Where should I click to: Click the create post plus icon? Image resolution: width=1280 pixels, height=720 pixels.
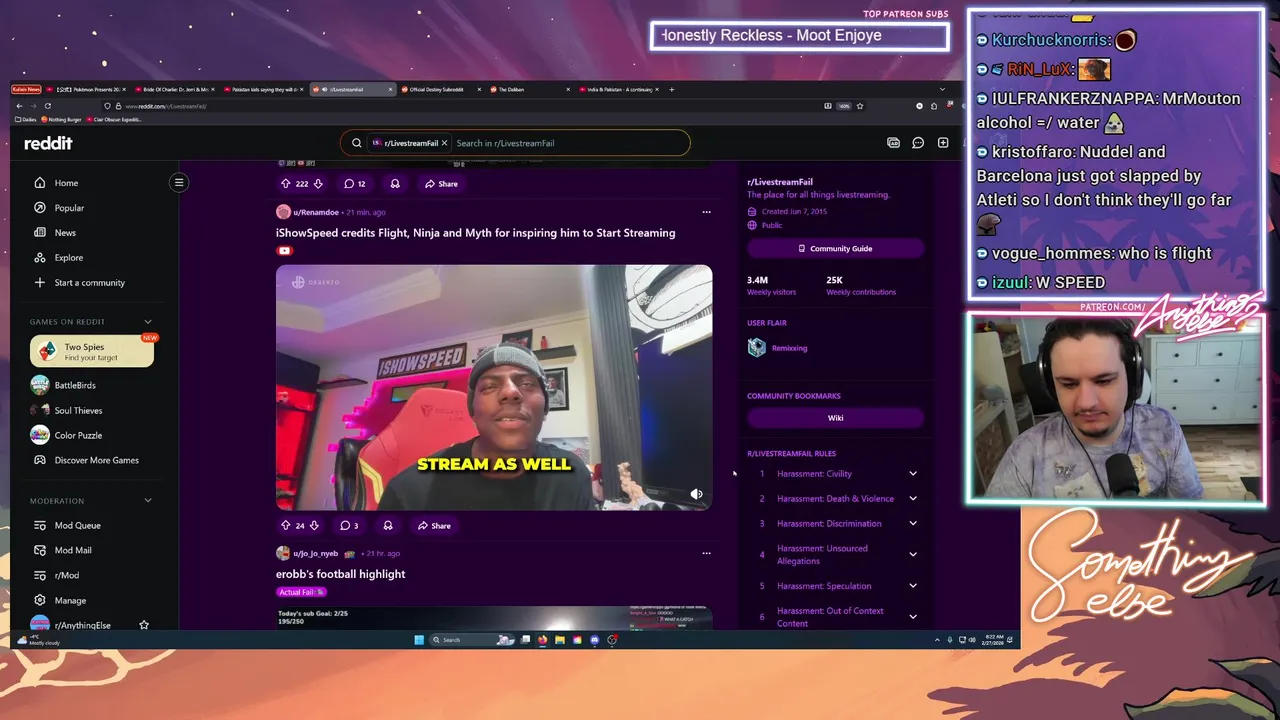pyautogui.click(x=943, y=143)
